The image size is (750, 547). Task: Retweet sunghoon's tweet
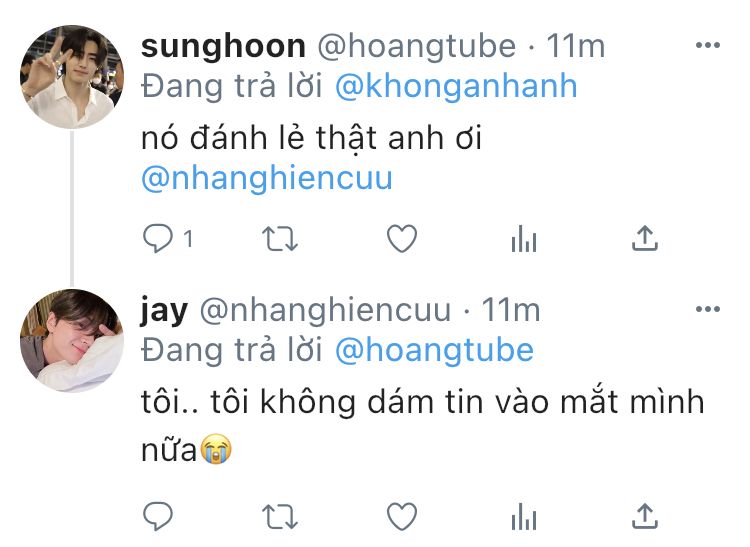280,239
